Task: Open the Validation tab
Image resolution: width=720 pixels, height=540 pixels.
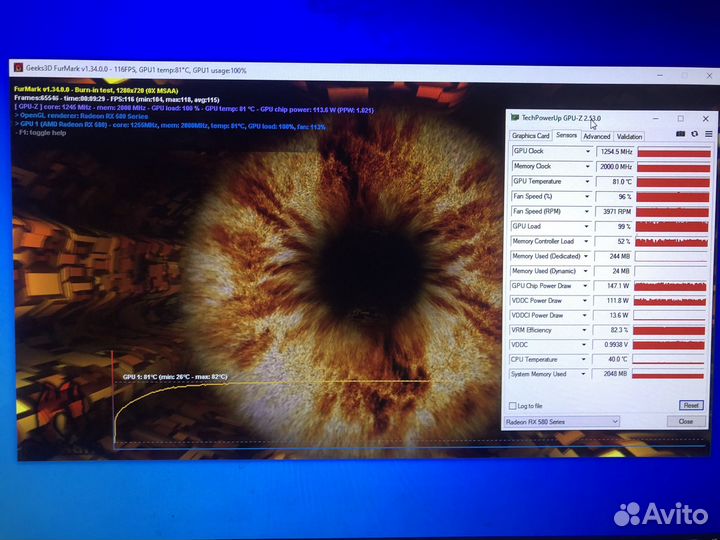Action: 629,136
